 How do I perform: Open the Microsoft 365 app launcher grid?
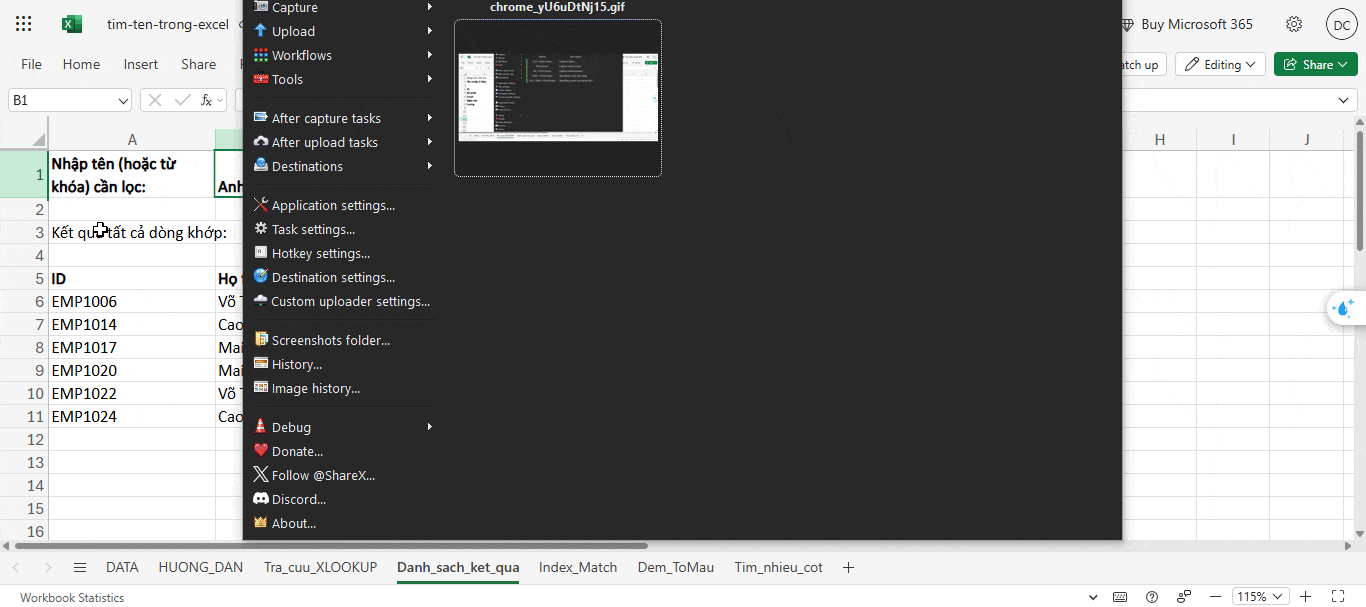(x=24, y=24)
